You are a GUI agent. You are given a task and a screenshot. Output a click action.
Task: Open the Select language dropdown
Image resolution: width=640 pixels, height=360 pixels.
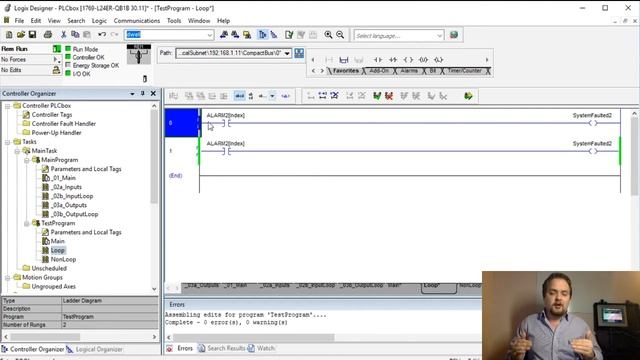[x=439, y=36]
